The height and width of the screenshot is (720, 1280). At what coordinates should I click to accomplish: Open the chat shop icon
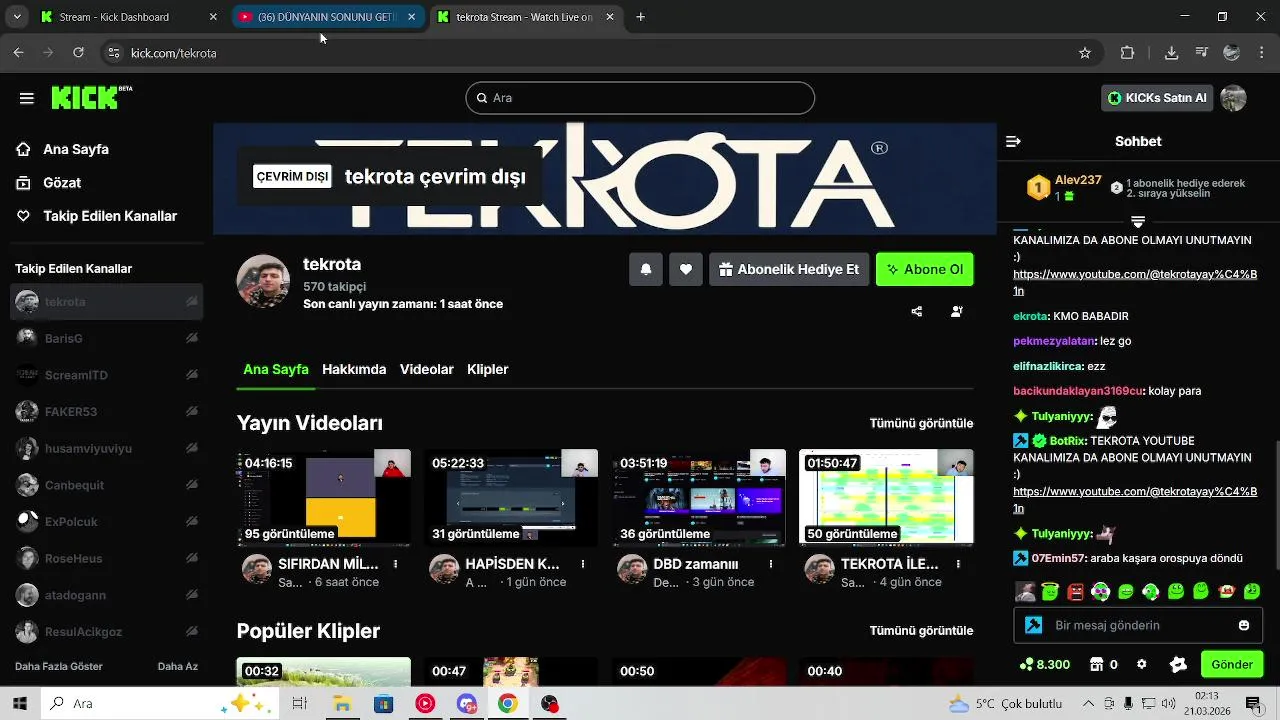[x=1096, y=664]
